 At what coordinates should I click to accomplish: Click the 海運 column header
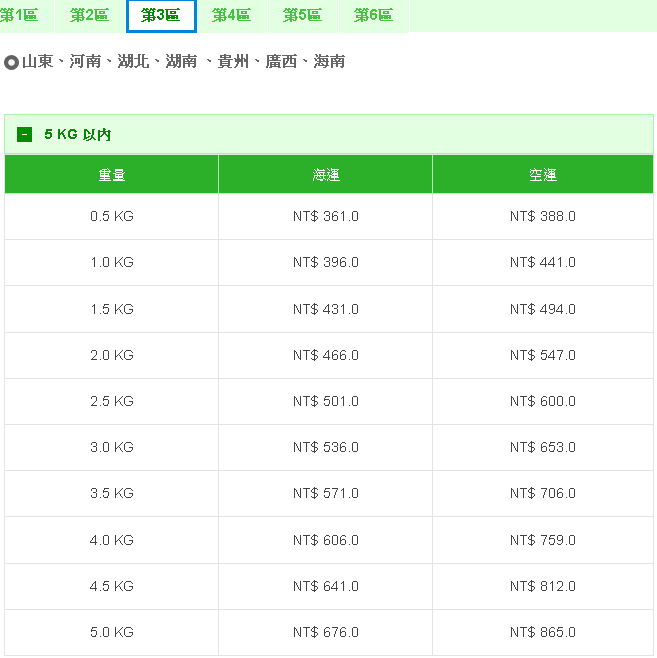tap(325, 175)
